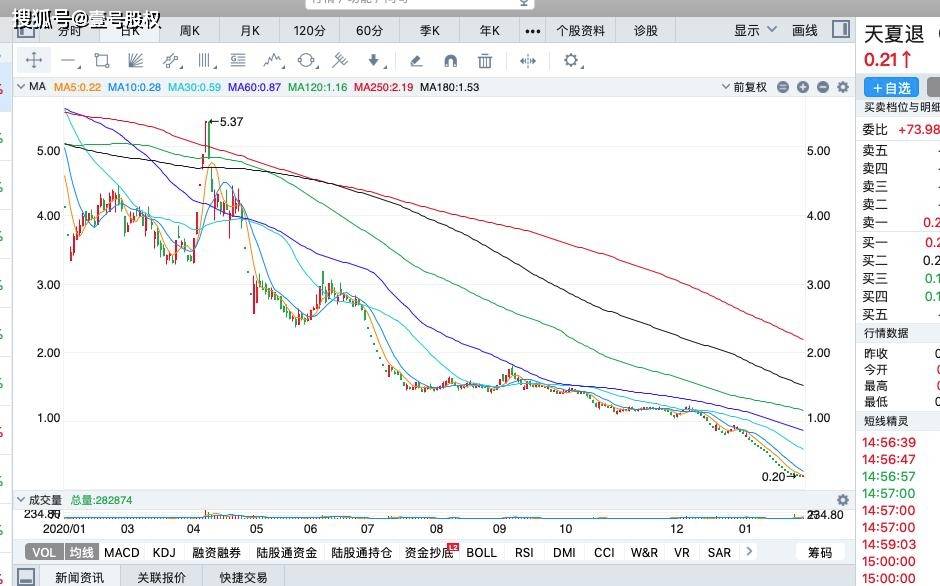Open drawing settings gear in toolbar
Viewport: 940px width, 586px height.
pyautogui.click(x=571, y=60)
